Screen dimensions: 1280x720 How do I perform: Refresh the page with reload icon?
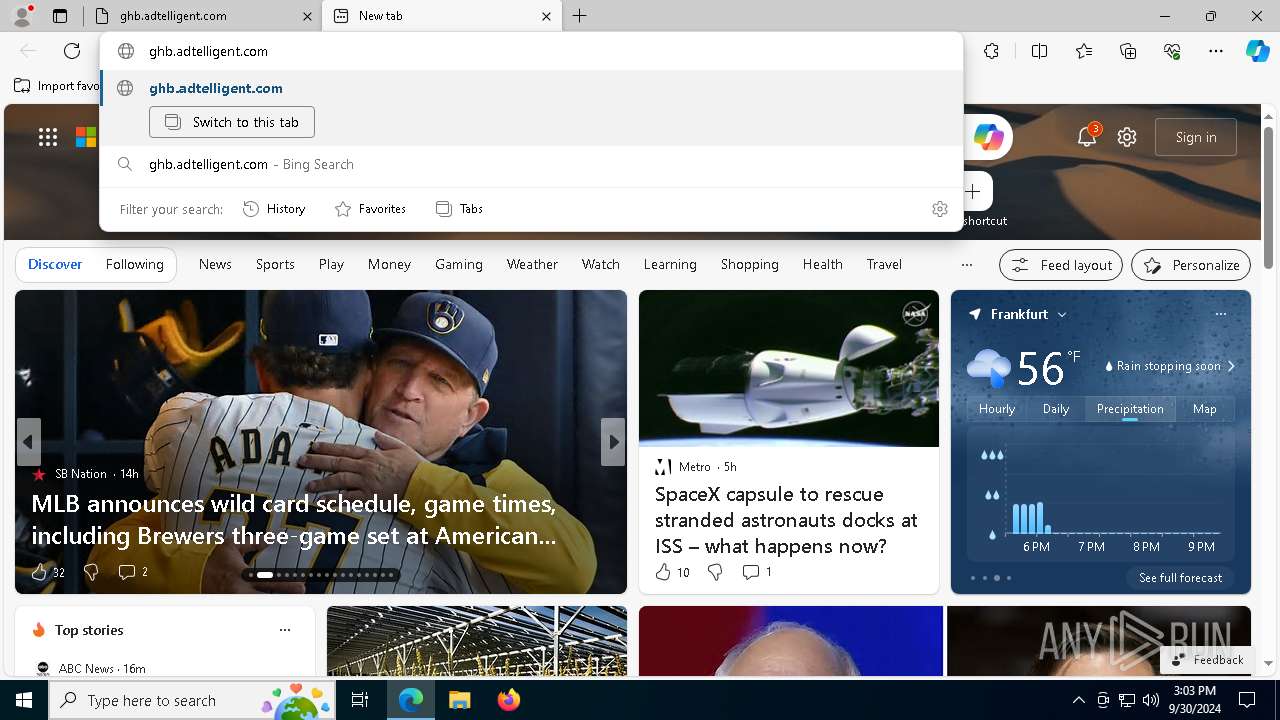[72, 51]
